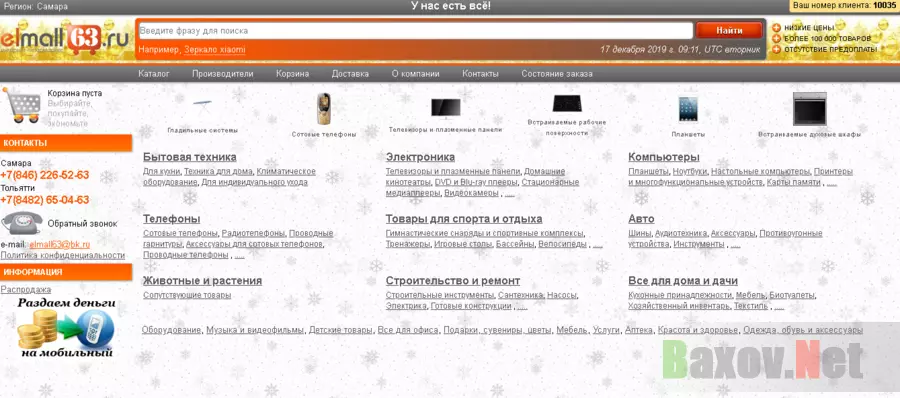Open the Контакты menu item

click(480, 74)
